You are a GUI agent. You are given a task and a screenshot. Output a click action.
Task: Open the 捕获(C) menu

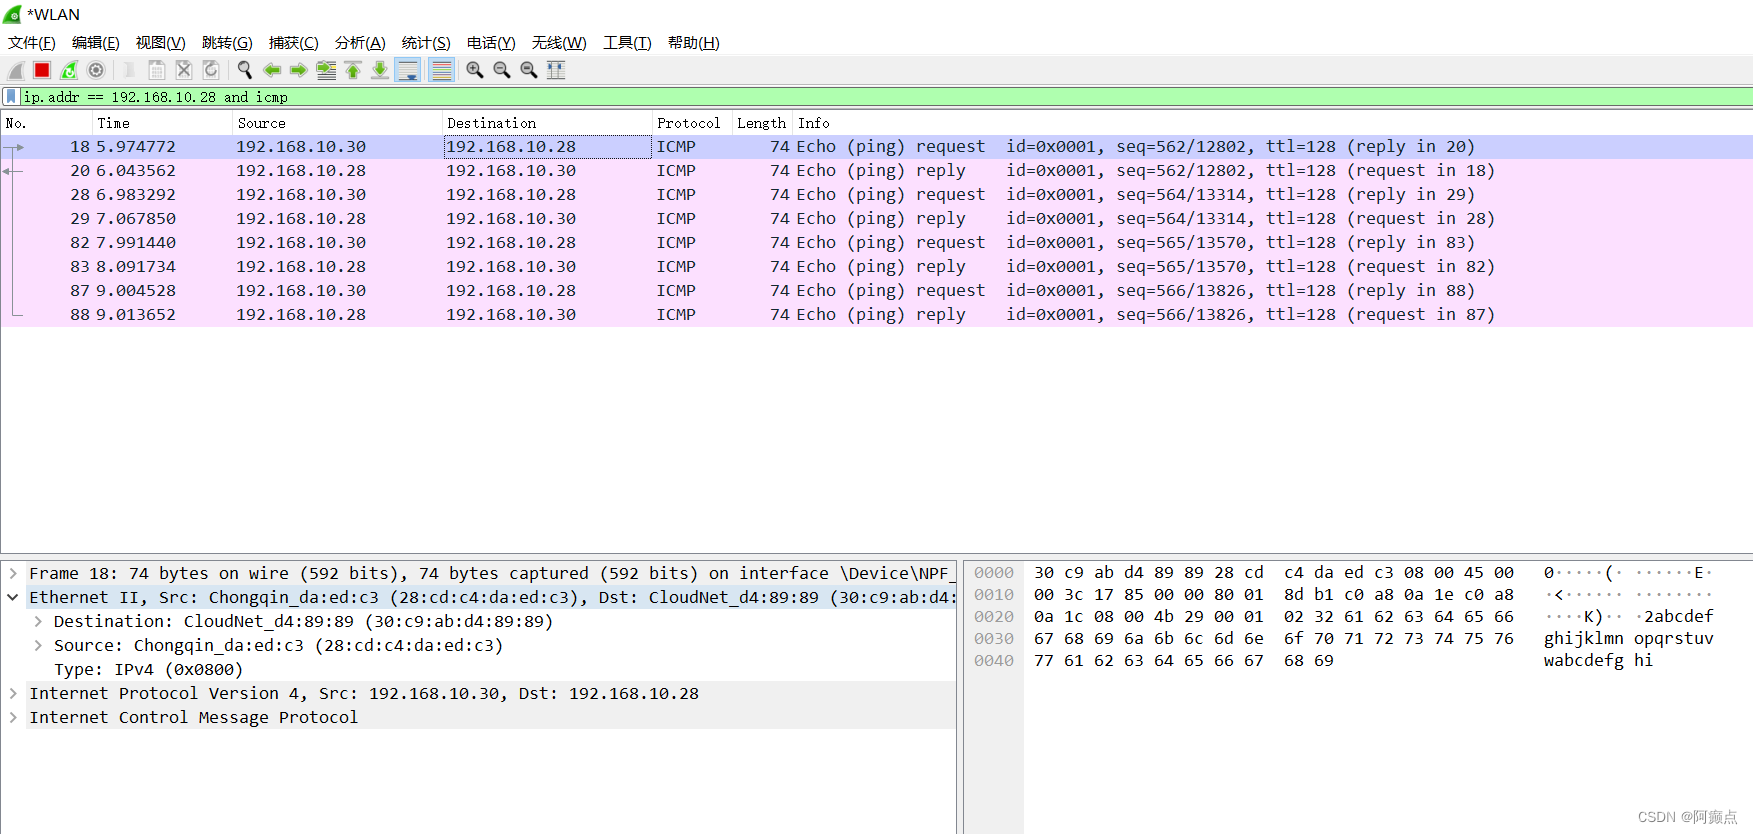pyautogui.click(x=294, y=43)
